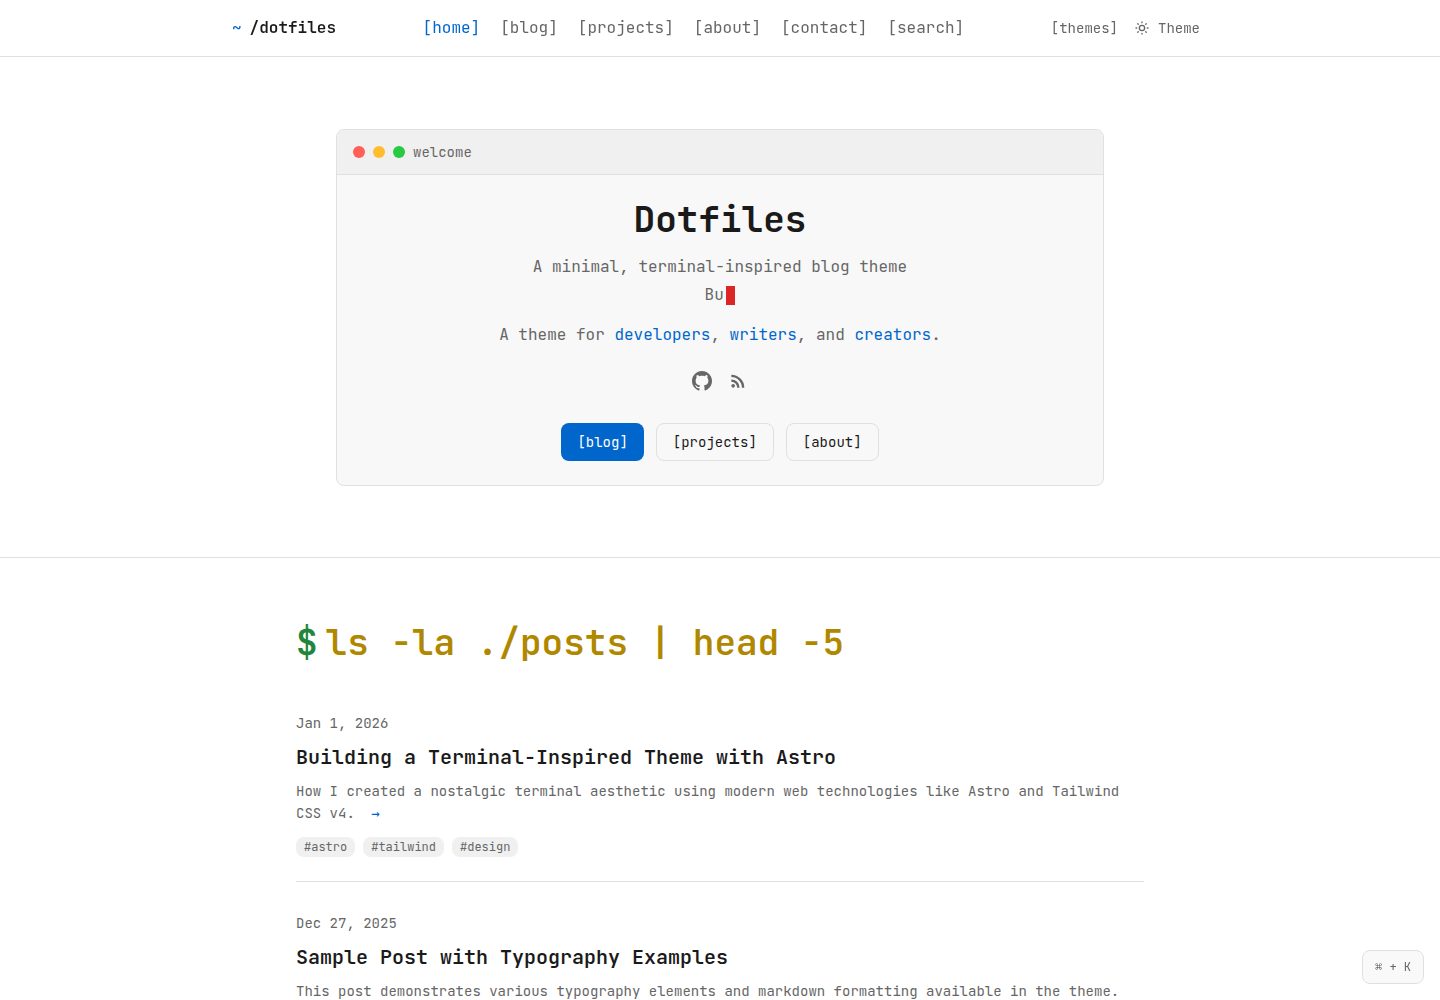The image size is (1440, 1000).
Task: Click the blue [blog] button in the welcome card
Action: coord(602,442)
